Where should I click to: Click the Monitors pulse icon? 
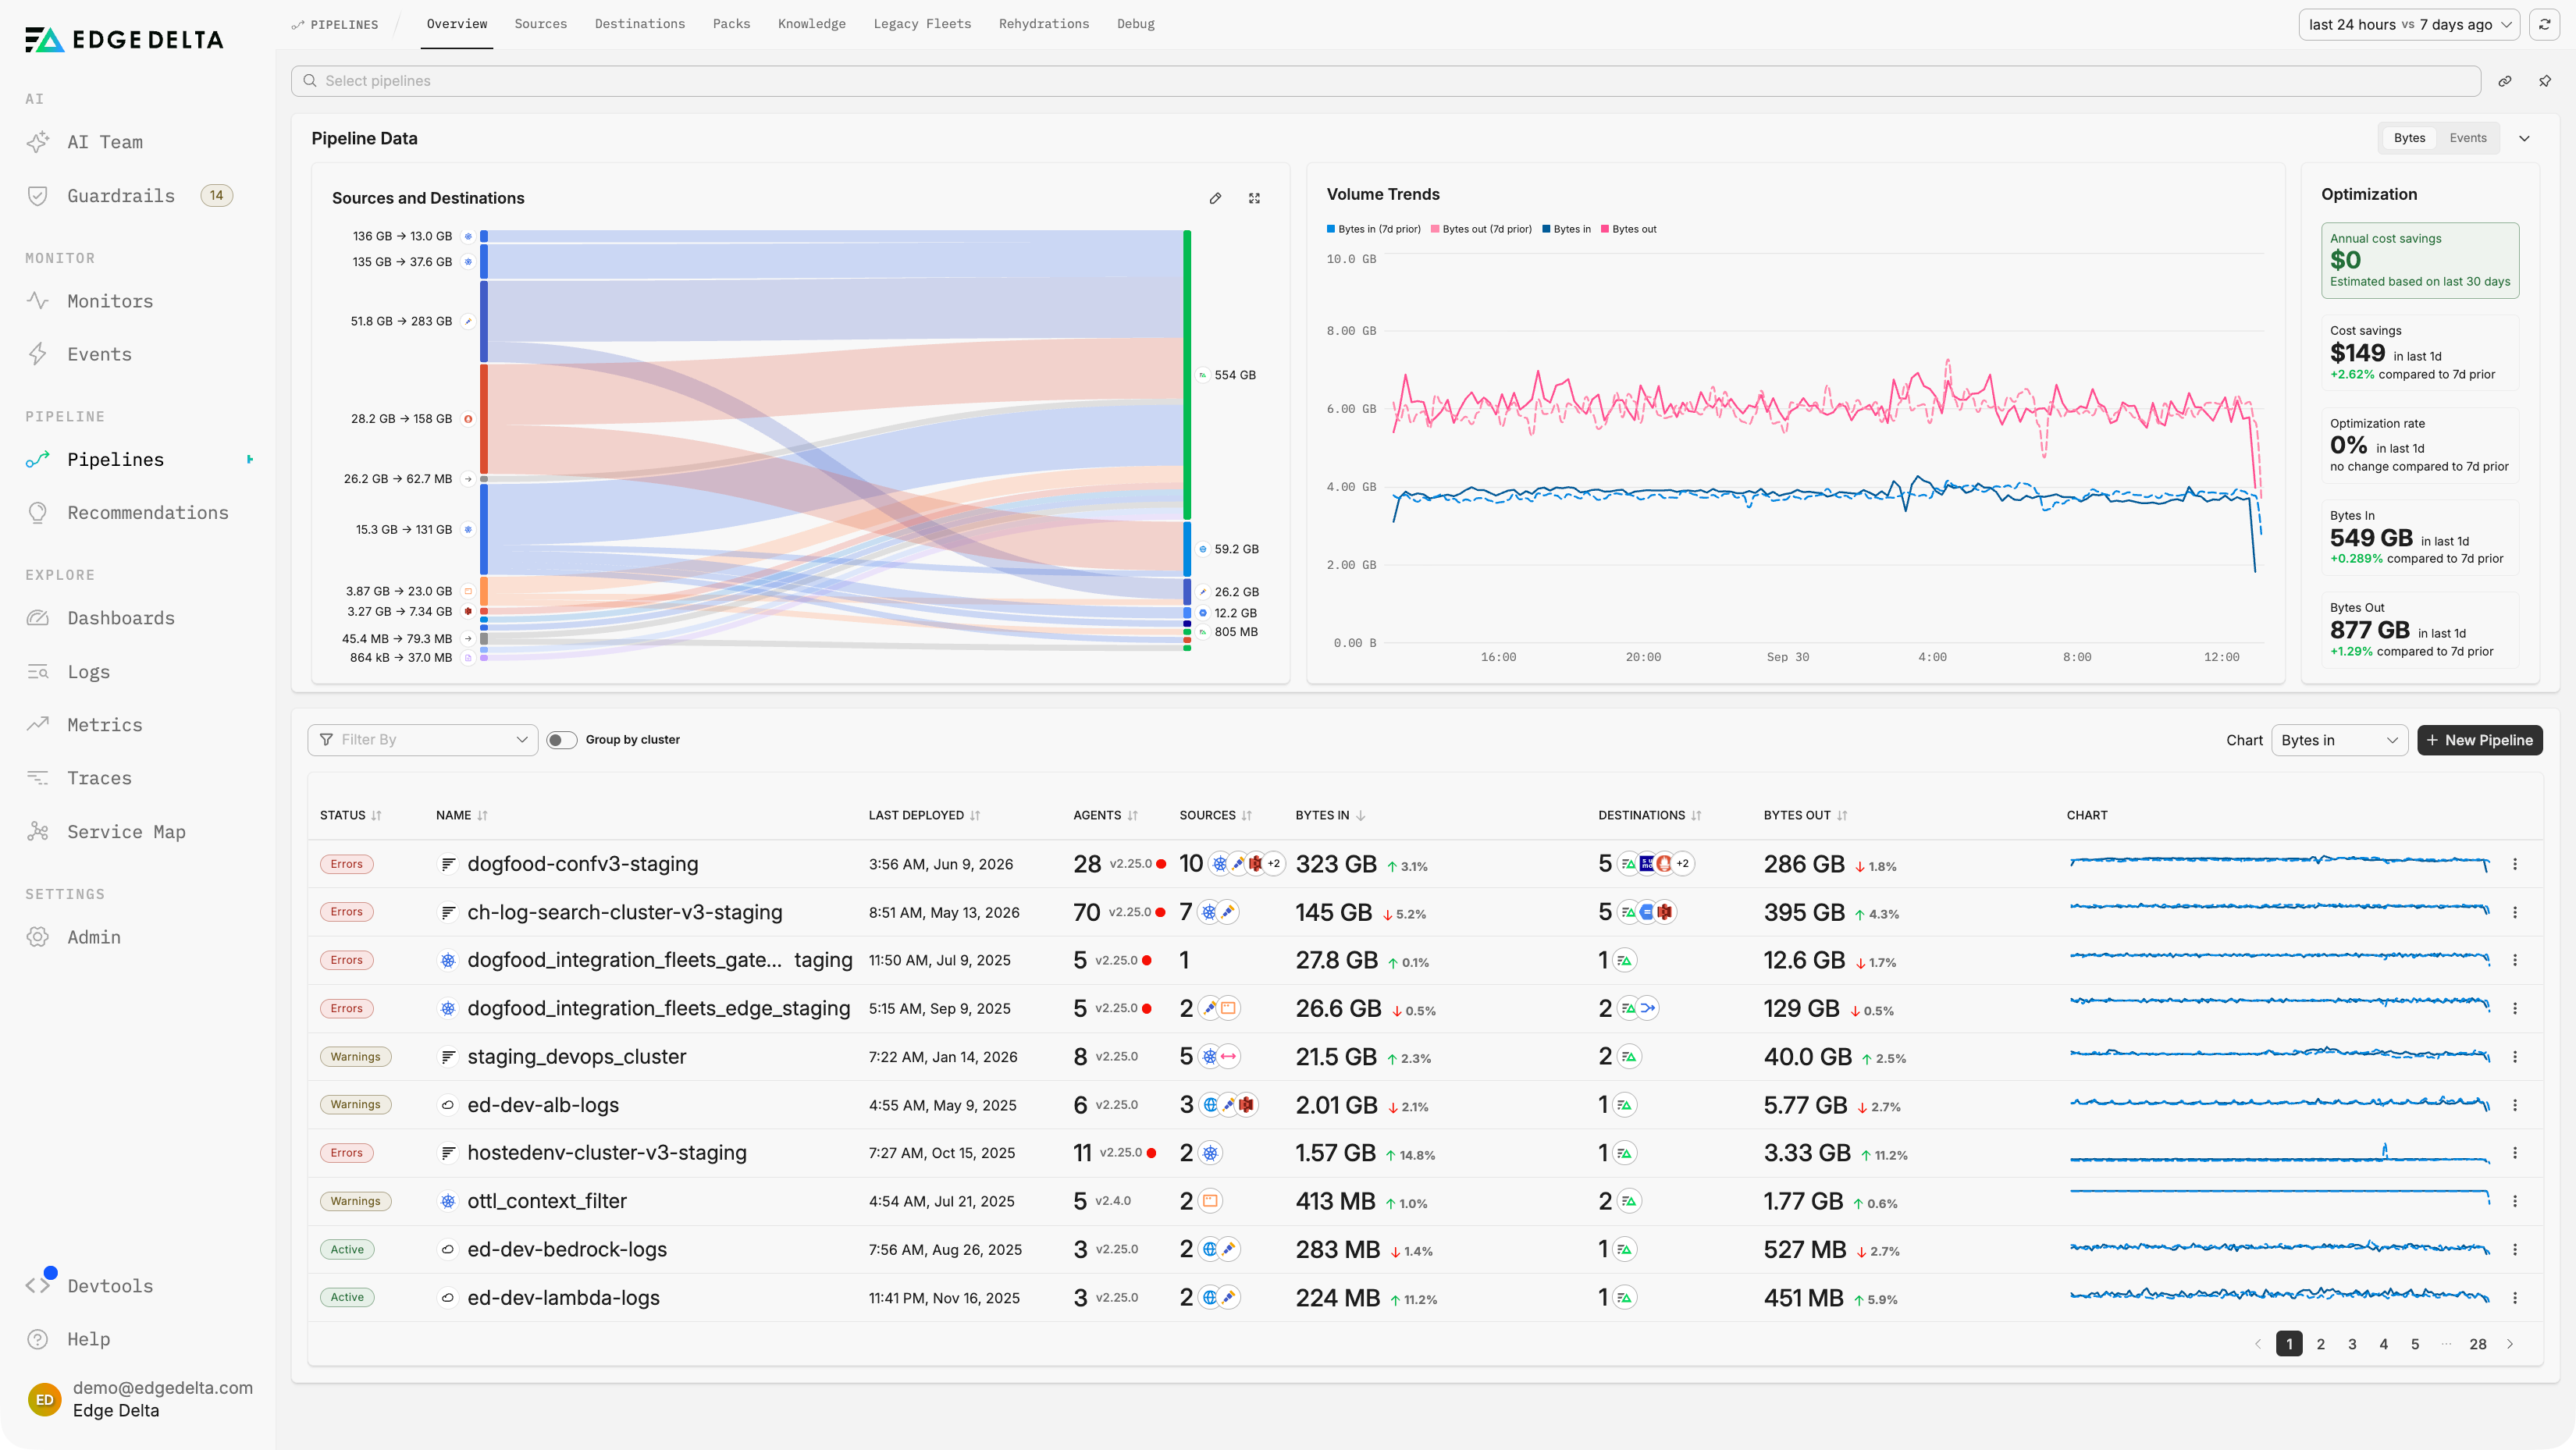(38, 301)
